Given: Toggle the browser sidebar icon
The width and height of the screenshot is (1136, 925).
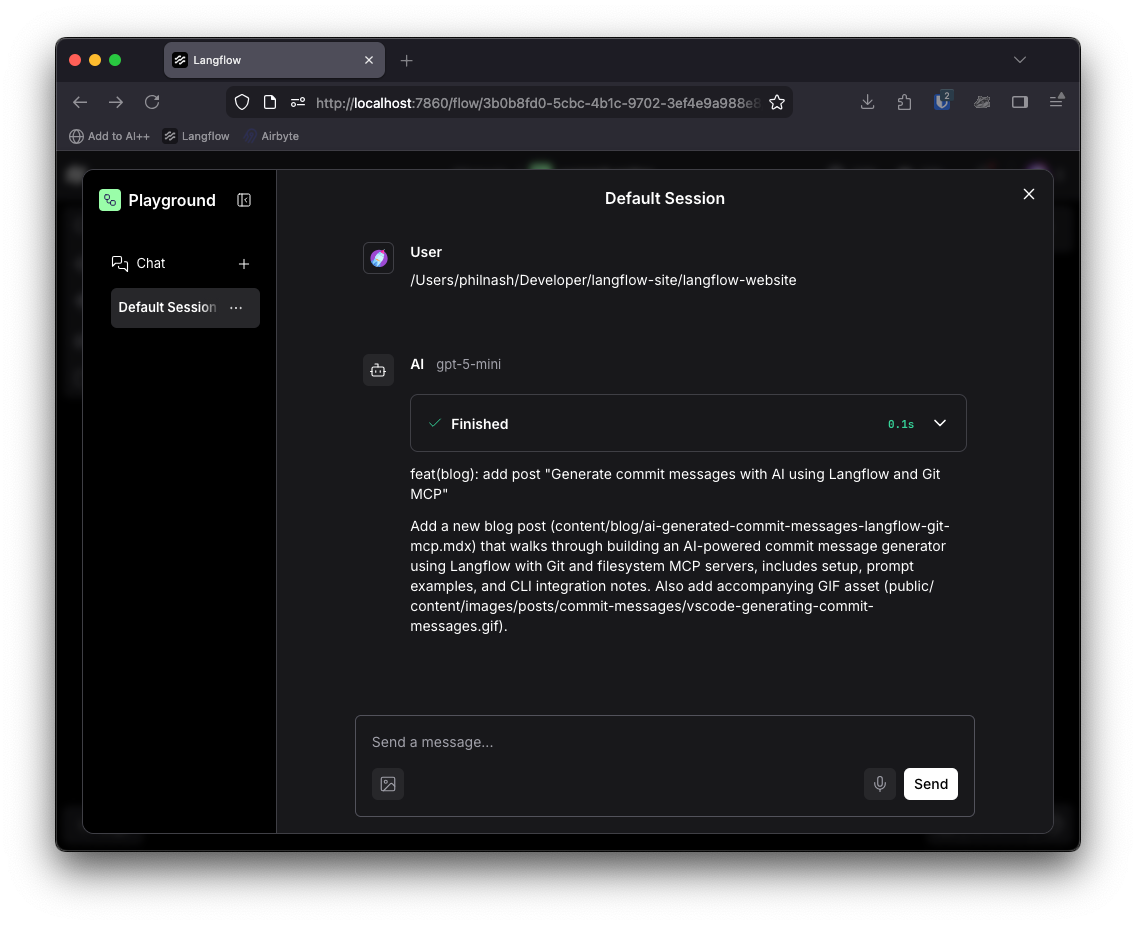Looking at the screenshot, I should coord(1019,102).
